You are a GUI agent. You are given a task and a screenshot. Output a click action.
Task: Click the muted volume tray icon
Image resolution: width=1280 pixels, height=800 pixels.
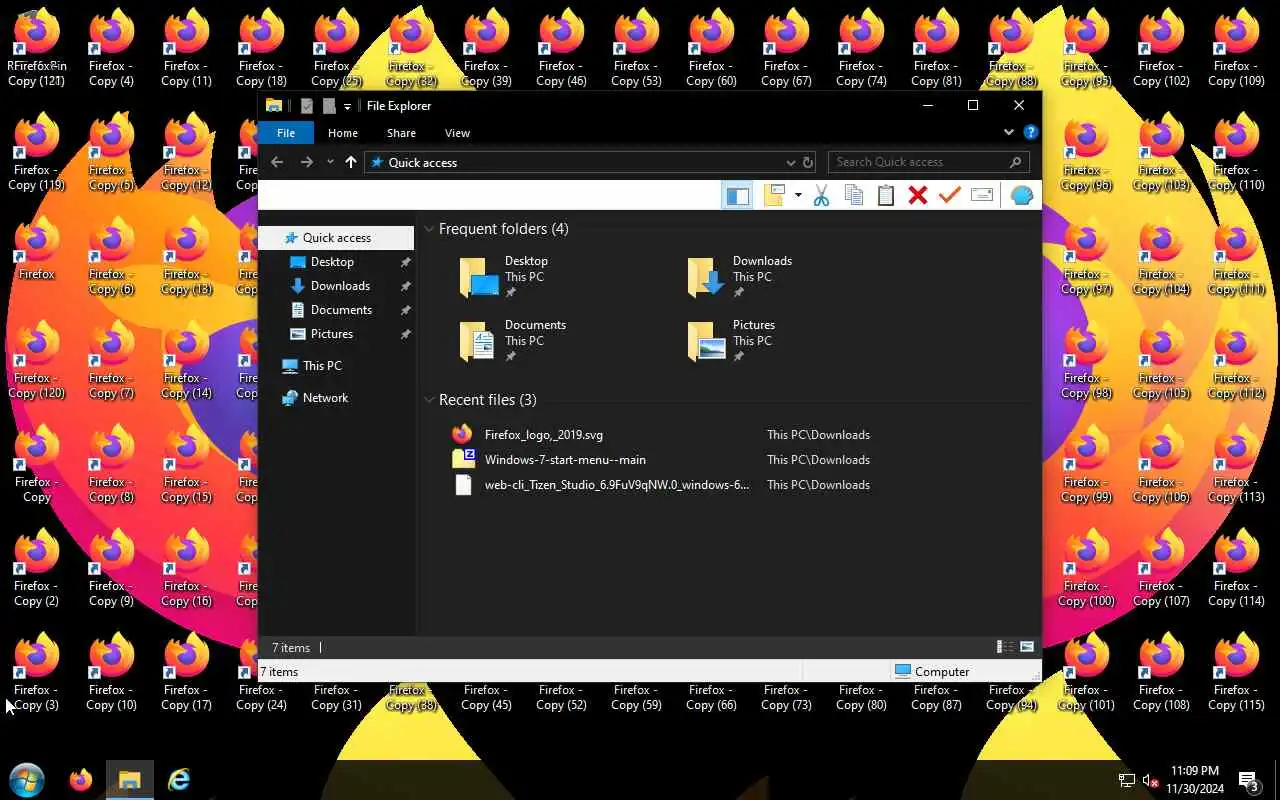click(1151, 780)
